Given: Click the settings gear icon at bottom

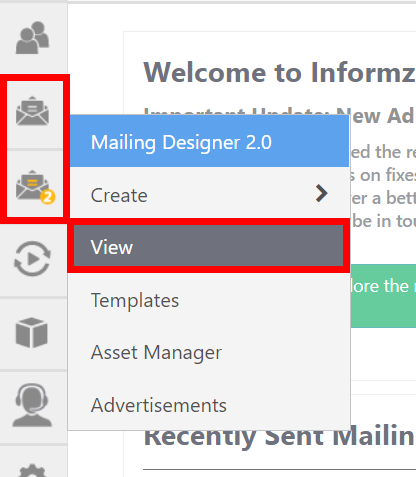Looking at the screenshot, I should (x=32, y=470).
